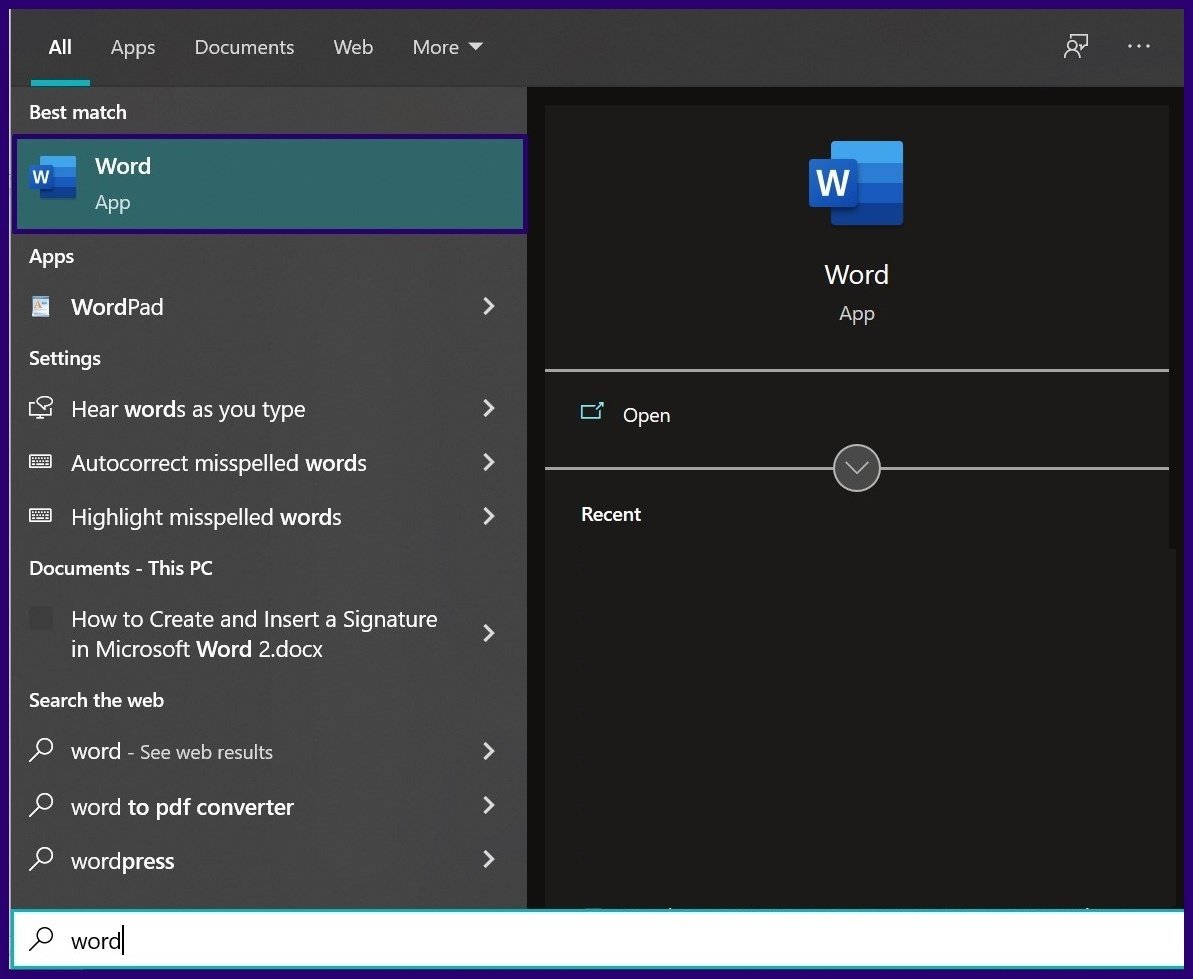
Task: Expand arrow for word to pdf converter
Action: 489,805
